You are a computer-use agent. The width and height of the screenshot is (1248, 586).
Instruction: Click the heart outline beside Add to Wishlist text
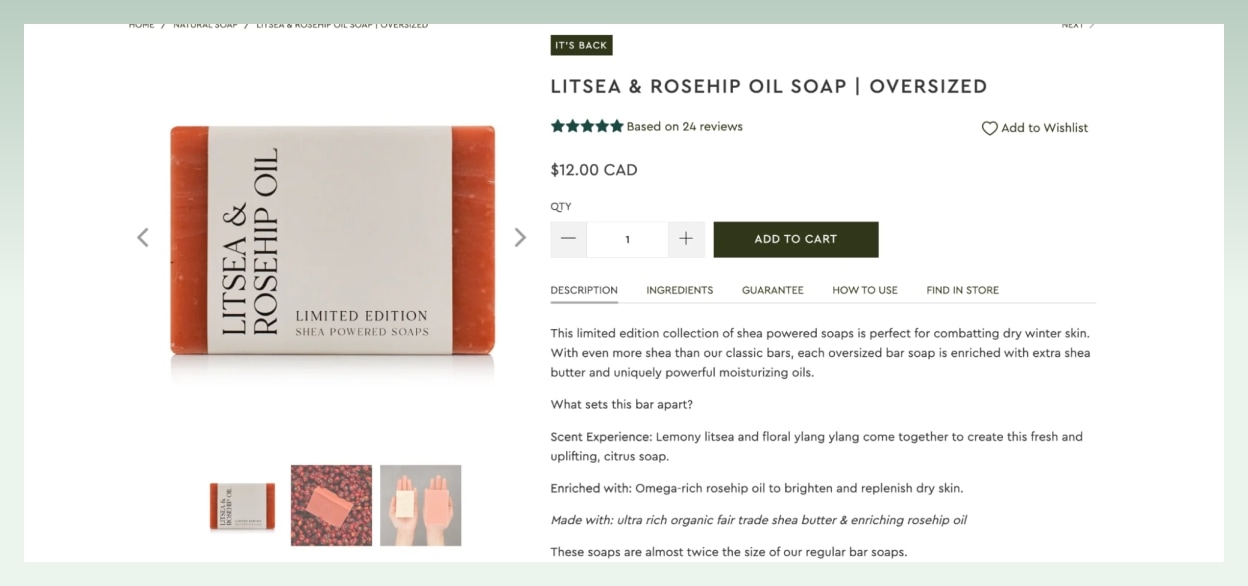click(x=989, y=128)
